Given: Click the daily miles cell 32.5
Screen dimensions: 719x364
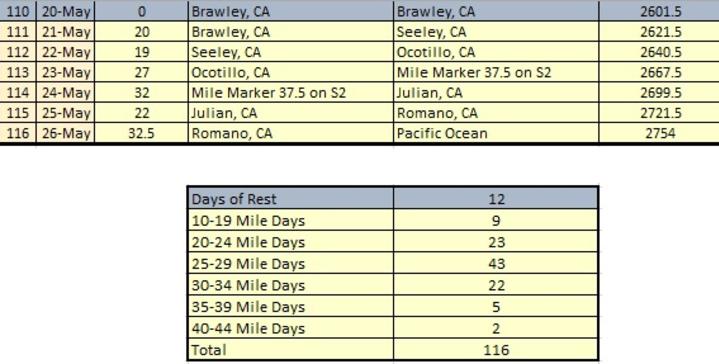Looking at the screenshot, I should (141, 133).
